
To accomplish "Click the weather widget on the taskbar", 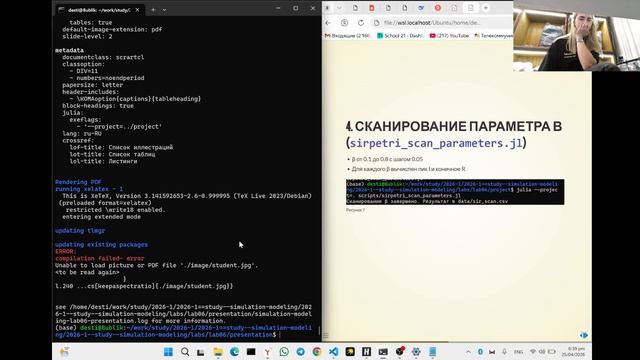I will [x=64, y=352].
